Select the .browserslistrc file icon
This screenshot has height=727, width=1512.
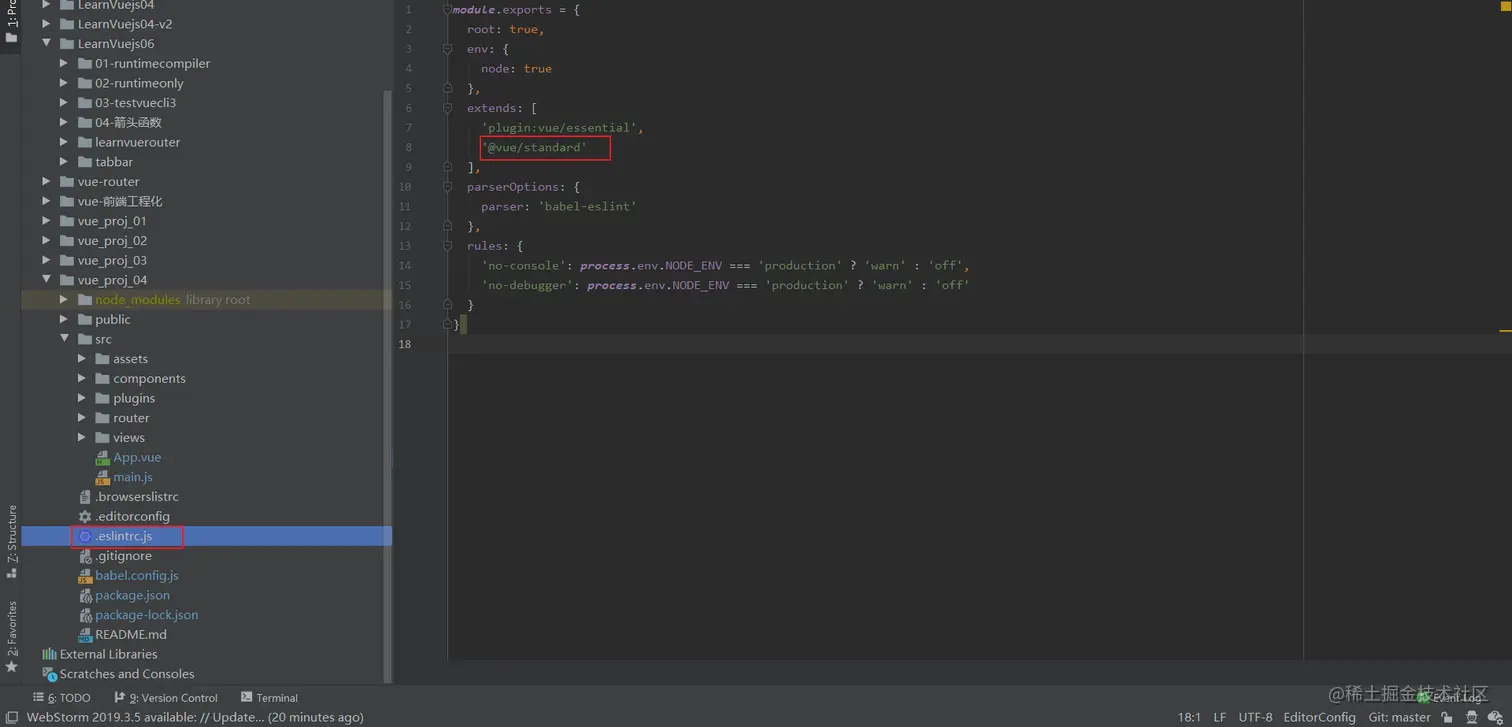(85, 497)
